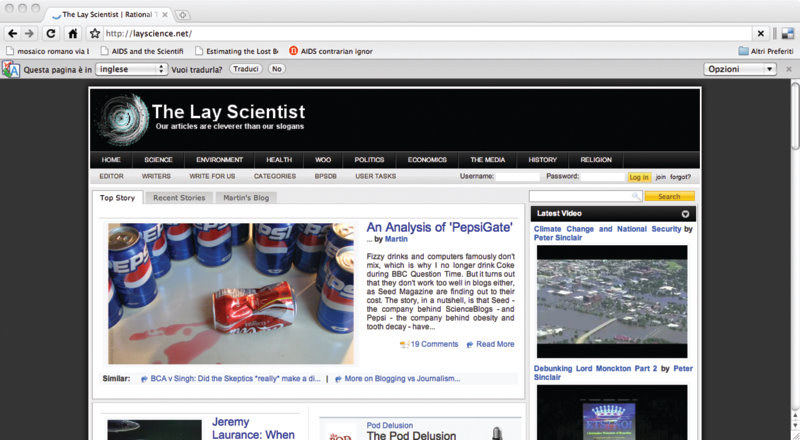Screen dimensions: 800x440
Task: Open the ECONOMICS navigation item
Action: click(427, 160)
